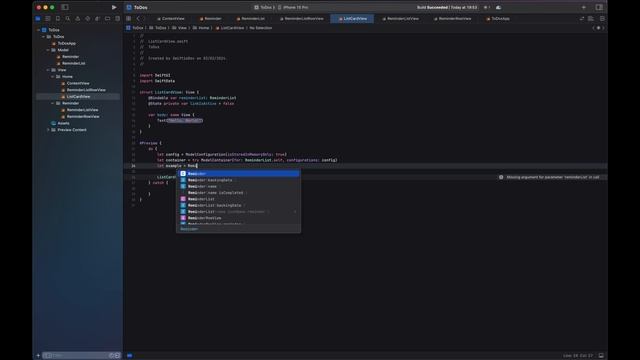This screenshot has width=640, height=360.
Task: Click the error icon beside Missing argument message
Action: pos(501,177)
